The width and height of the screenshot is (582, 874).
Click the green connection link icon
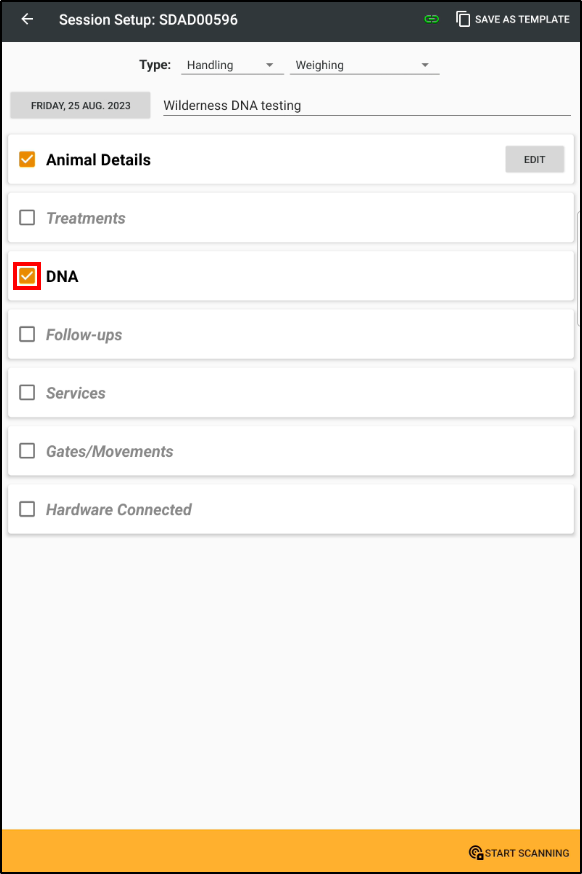pyautogui.click(x=430, y=19)
